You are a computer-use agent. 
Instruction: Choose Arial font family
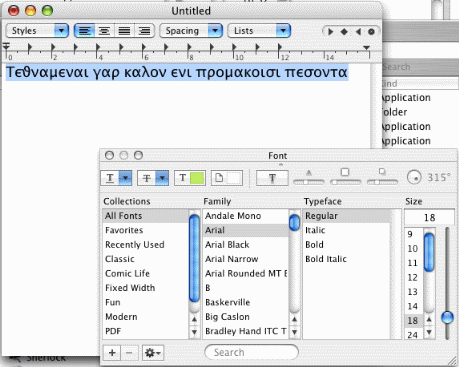245,230
